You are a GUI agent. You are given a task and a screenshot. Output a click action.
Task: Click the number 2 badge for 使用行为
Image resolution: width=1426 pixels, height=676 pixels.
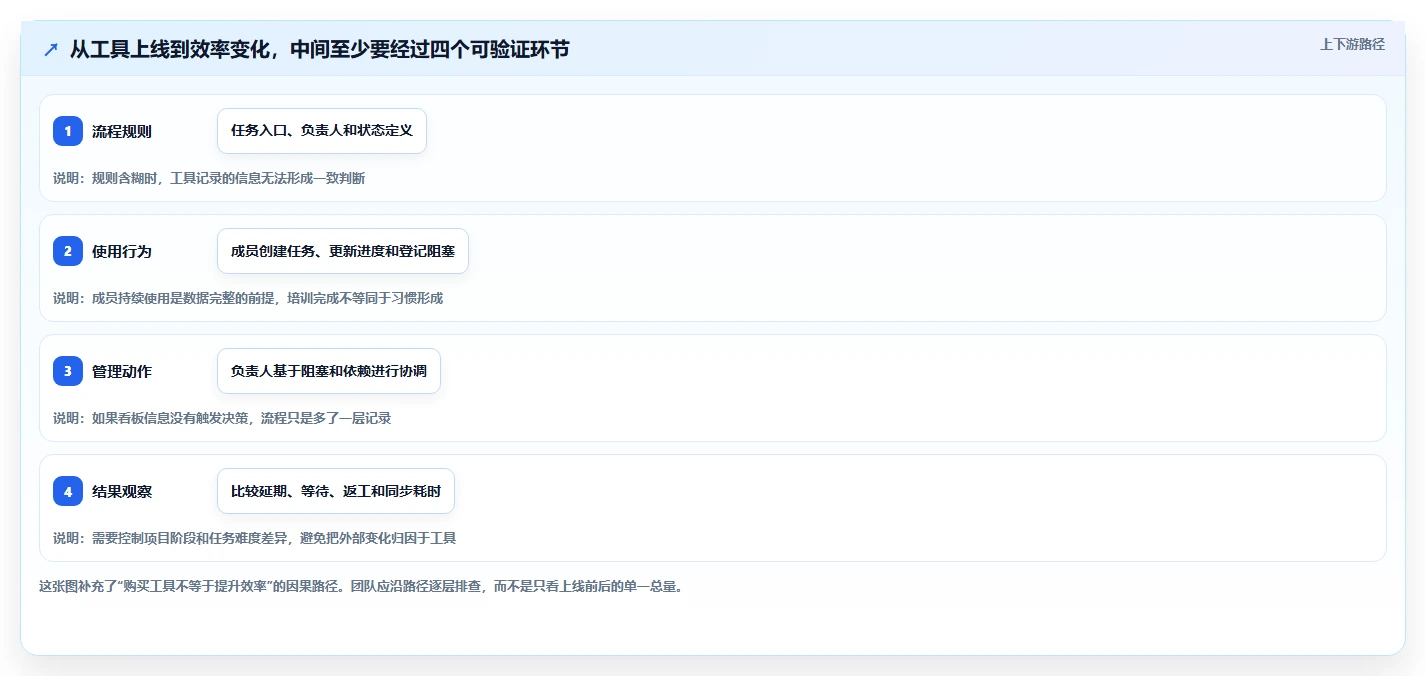tap(68, 251)
